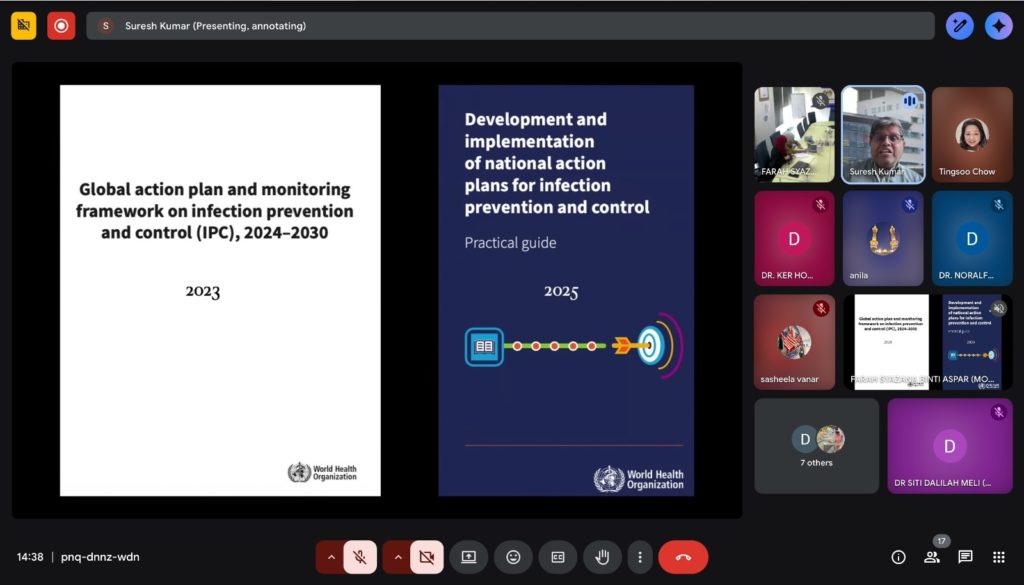Expand video settings arrow beside camera

tap(396, 557)
